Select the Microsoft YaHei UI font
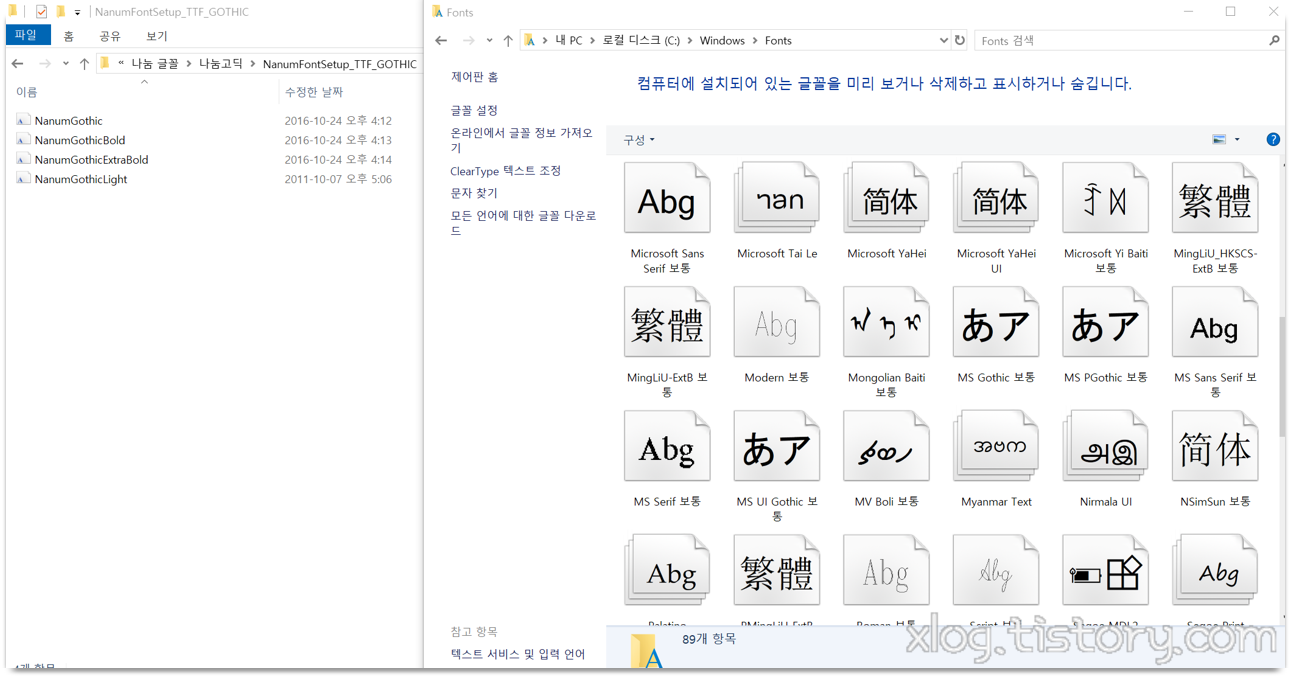The width and height of the screenshot is (1291, 678). pyautogui.click(x=996, y=199)
